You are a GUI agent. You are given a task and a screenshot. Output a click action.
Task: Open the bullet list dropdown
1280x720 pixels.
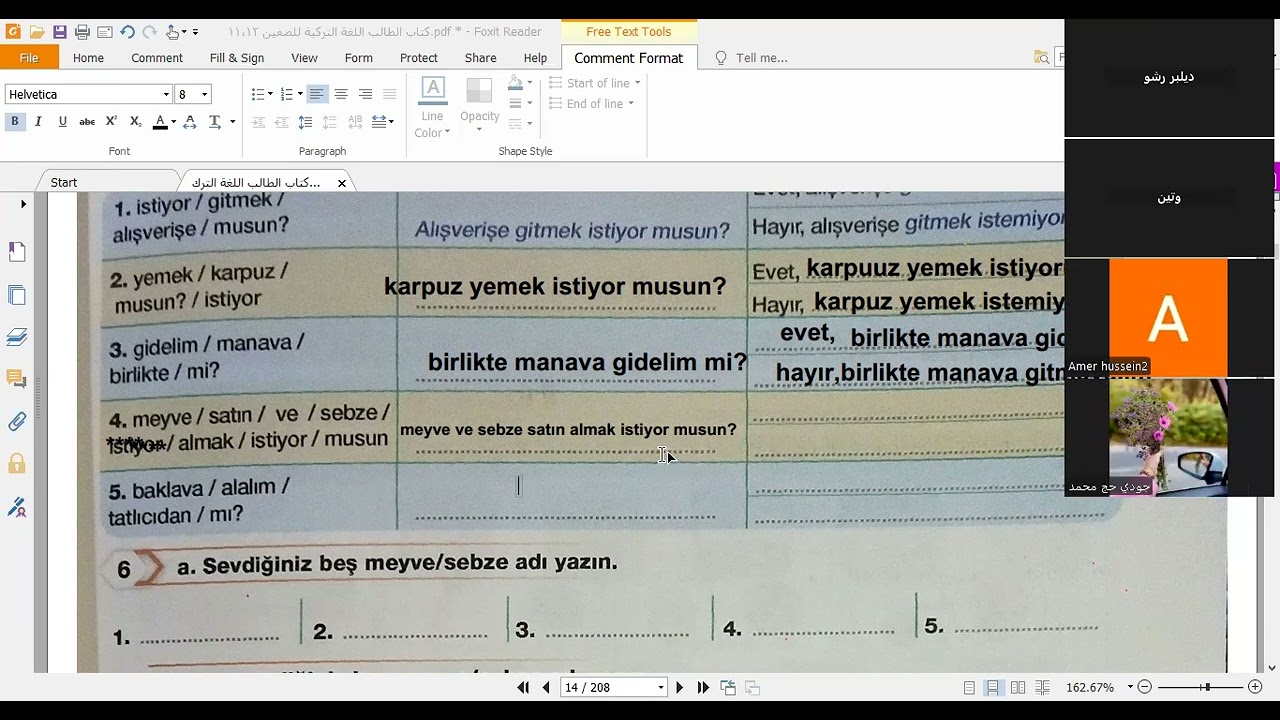[269, 94]
